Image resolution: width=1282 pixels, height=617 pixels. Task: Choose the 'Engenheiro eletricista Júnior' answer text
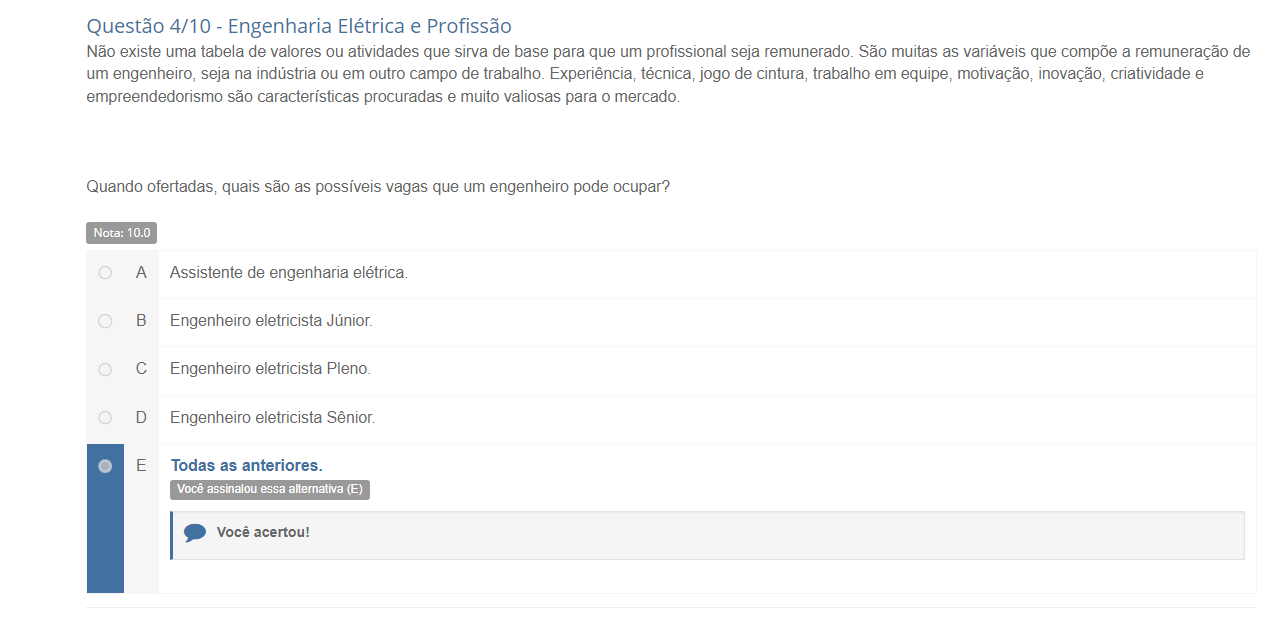270,321
